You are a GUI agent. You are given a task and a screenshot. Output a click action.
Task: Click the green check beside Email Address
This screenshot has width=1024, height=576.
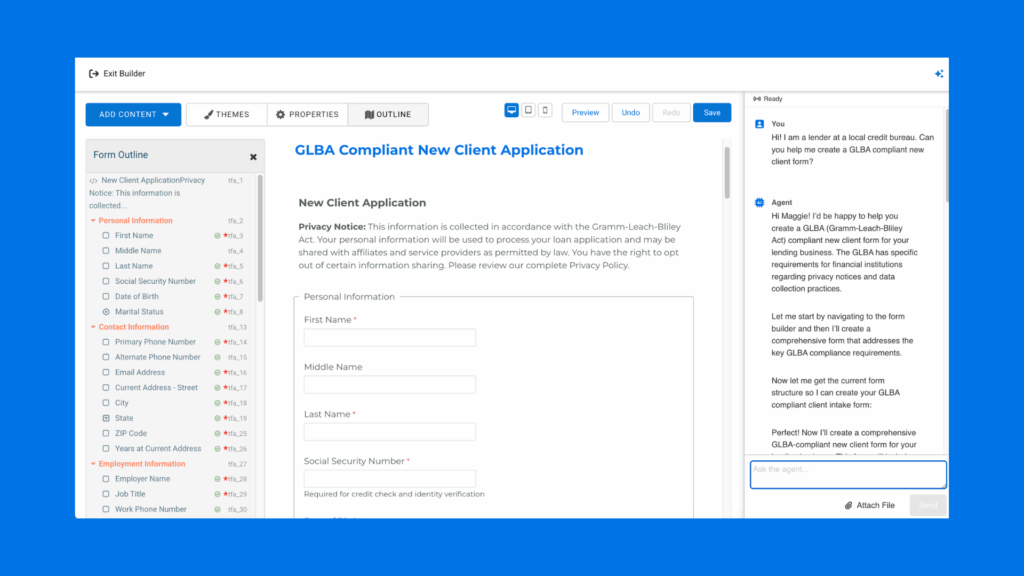(217, 372)
